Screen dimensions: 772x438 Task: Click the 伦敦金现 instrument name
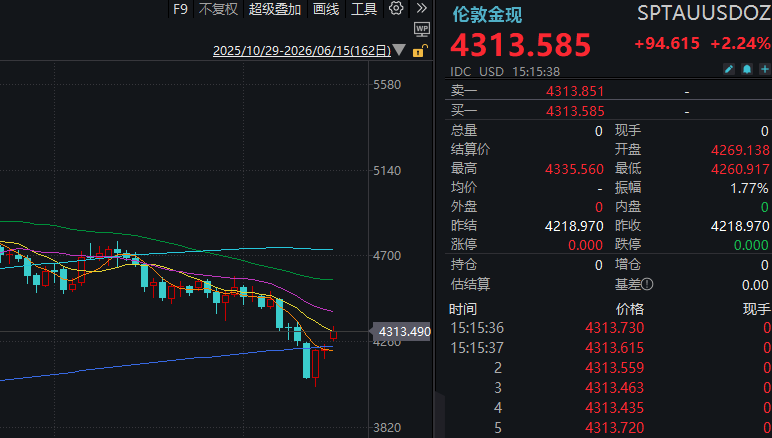(487, 15)
